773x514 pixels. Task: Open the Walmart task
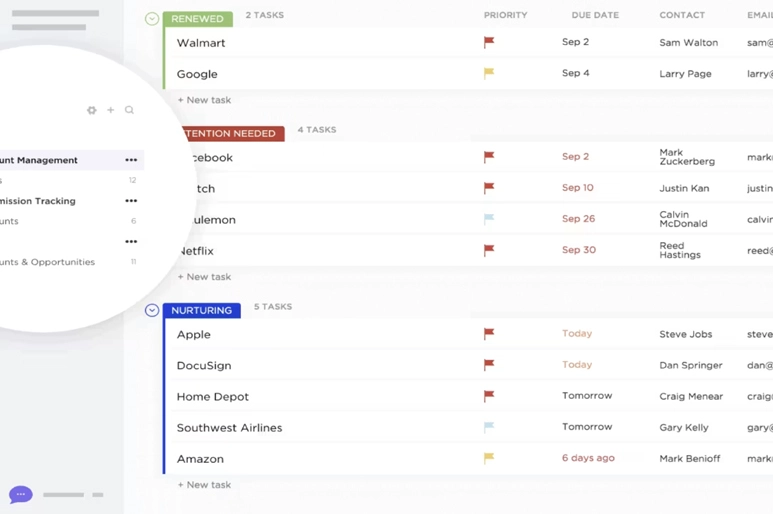201,43
